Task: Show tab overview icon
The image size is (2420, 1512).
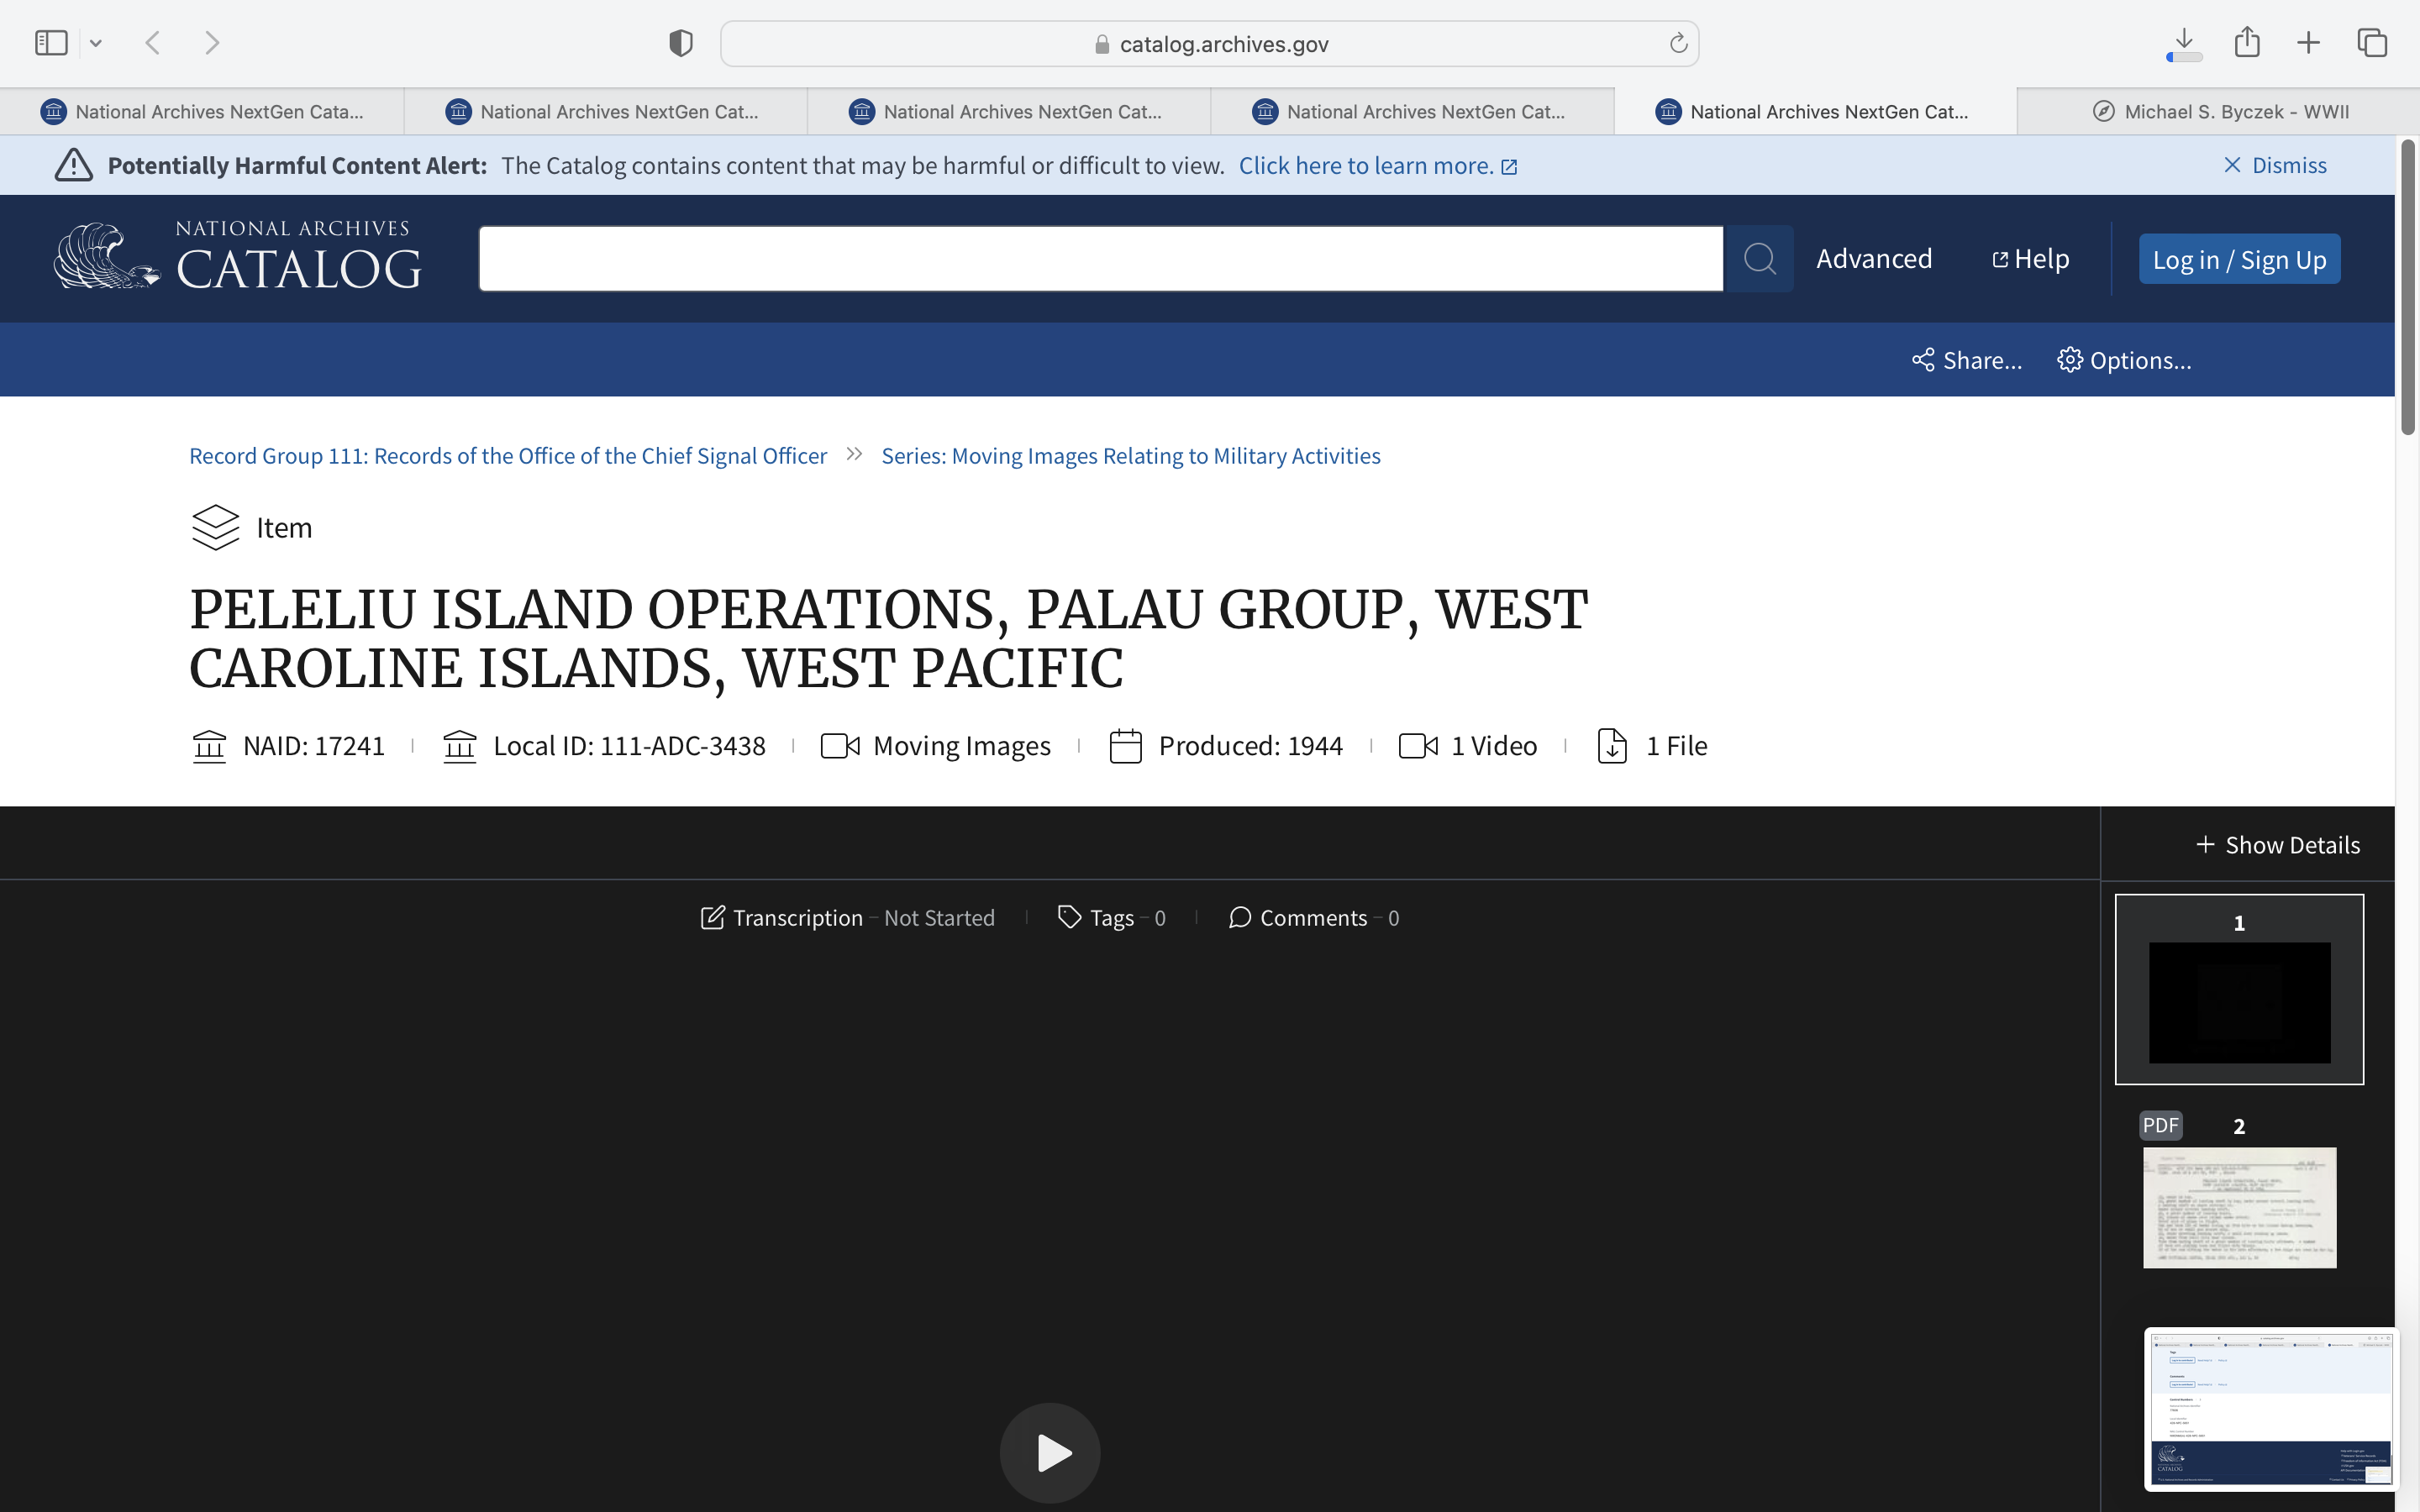Action: [x=2372, y=42]
